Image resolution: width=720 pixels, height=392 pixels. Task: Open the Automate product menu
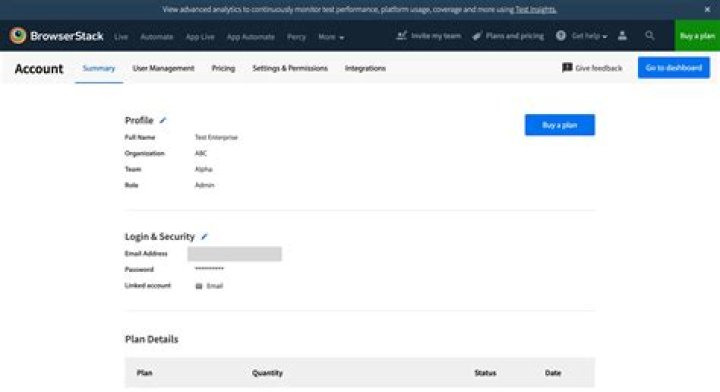tap(157, 37)
